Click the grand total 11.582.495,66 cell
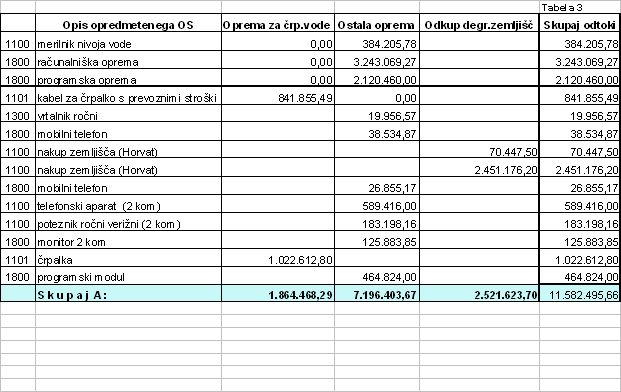621x392 pixels. coord(580,293)
